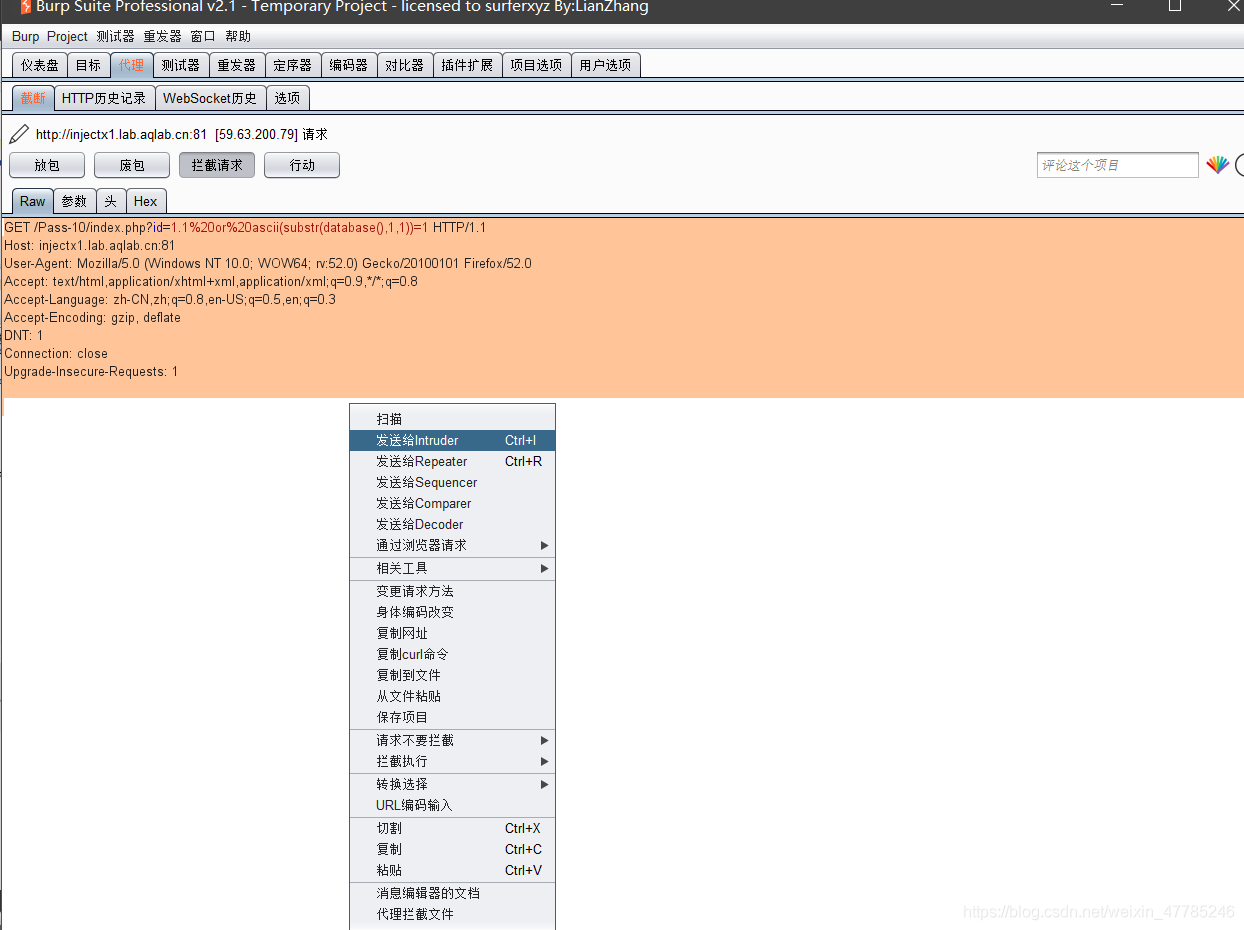Select the Raw message view tab
The height and width of the screenshot is (930, 1244).
tap(32, 201)
